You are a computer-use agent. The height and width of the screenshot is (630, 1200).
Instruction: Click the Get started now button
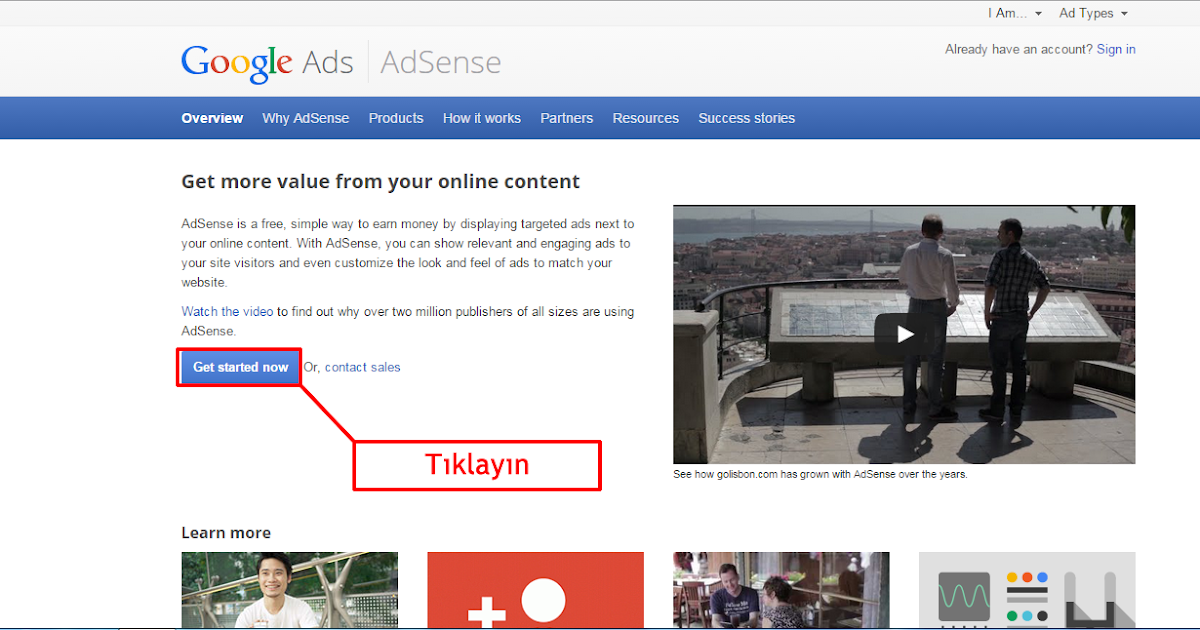240,367
